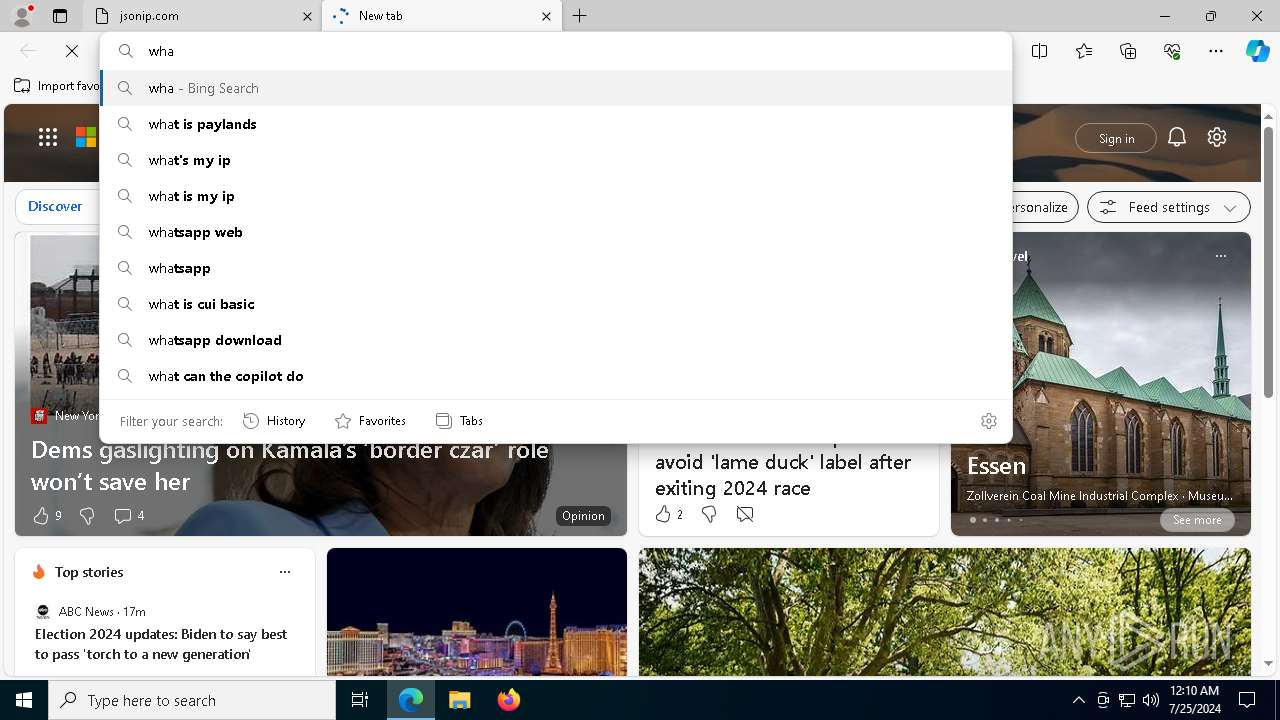Viewport: 1280px width, 720px height.
Task: Open the Election 2024 updates headline
Action: 161,644
